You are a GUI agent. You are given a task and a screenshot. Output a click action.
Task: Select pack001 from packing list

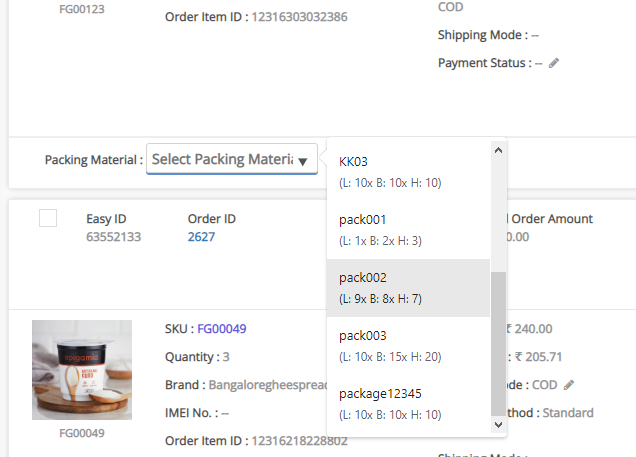408,230
